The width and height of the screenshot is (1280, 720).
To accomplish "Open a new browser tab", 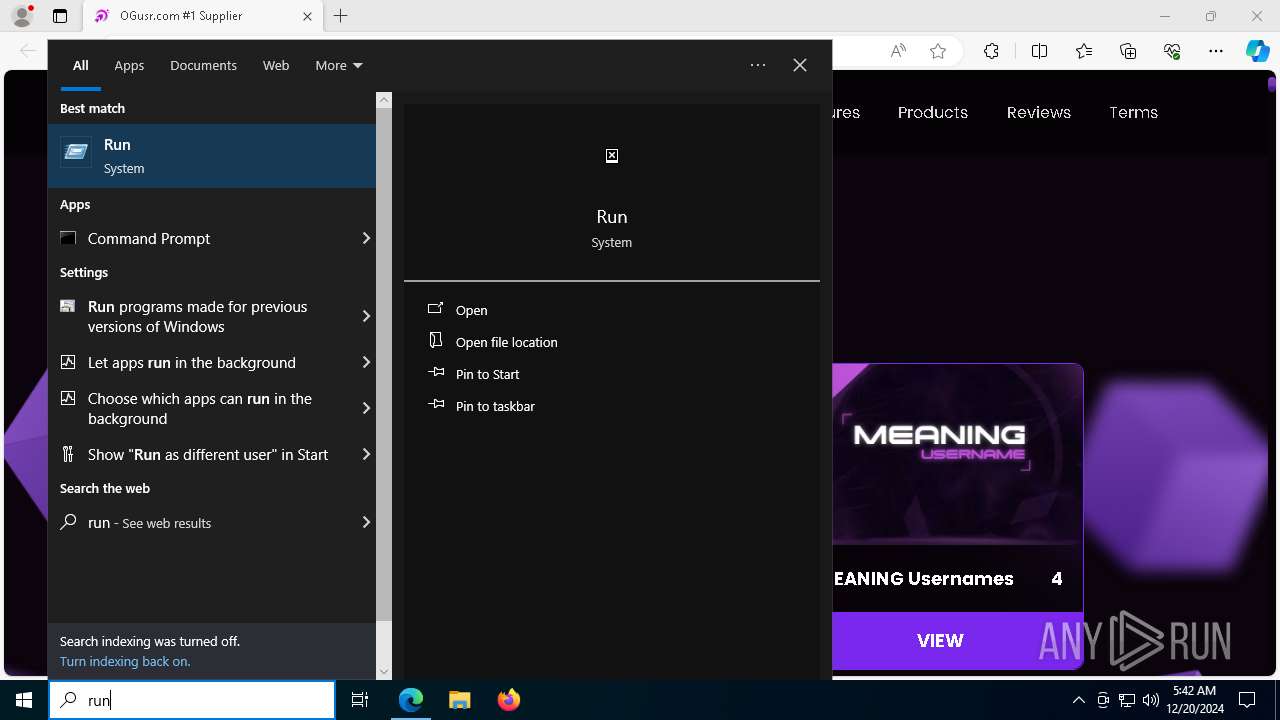I will [x=341, y=16].
